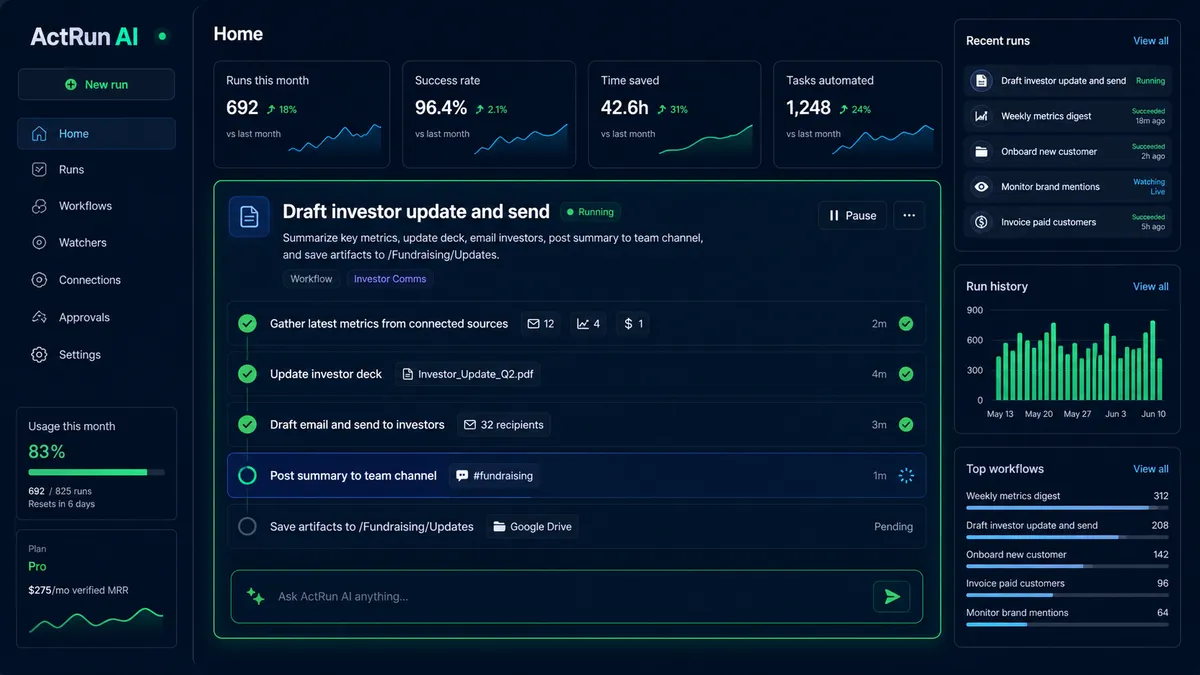1200x675 pixels.
Task: Click the verified MRR sparkline chart
Action: (96, 620)
